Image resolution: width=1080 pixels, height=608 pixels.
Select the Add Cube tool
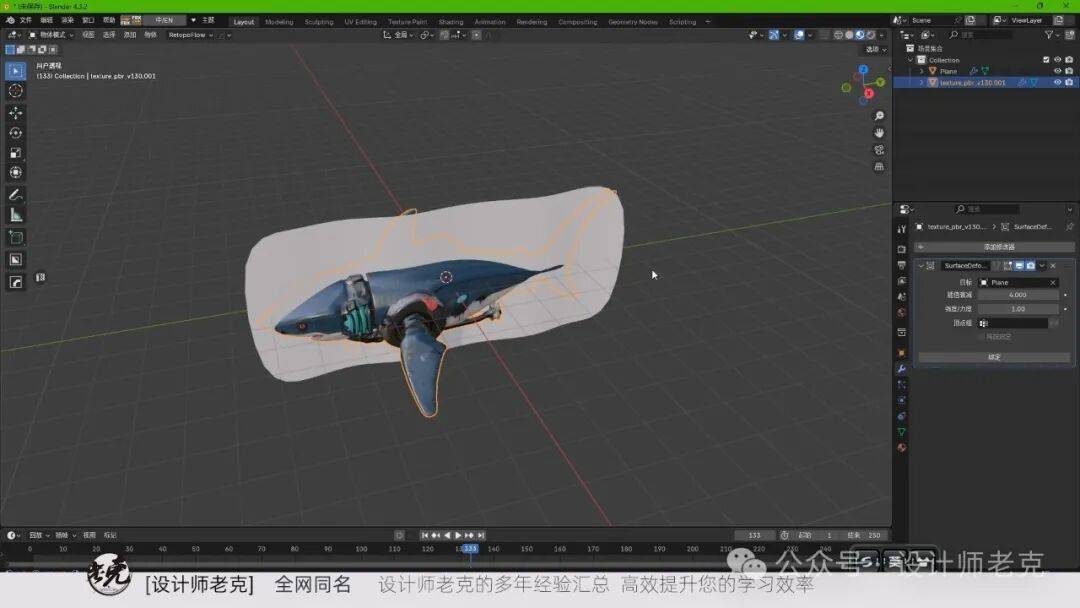pos(16,238)
